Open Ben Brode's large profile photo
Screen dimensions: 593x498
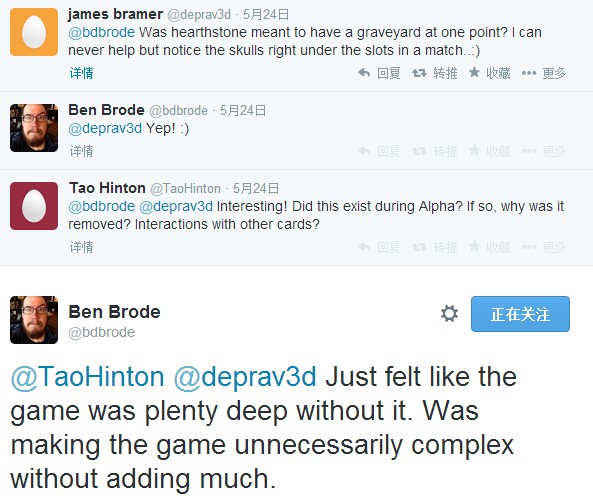34,320
